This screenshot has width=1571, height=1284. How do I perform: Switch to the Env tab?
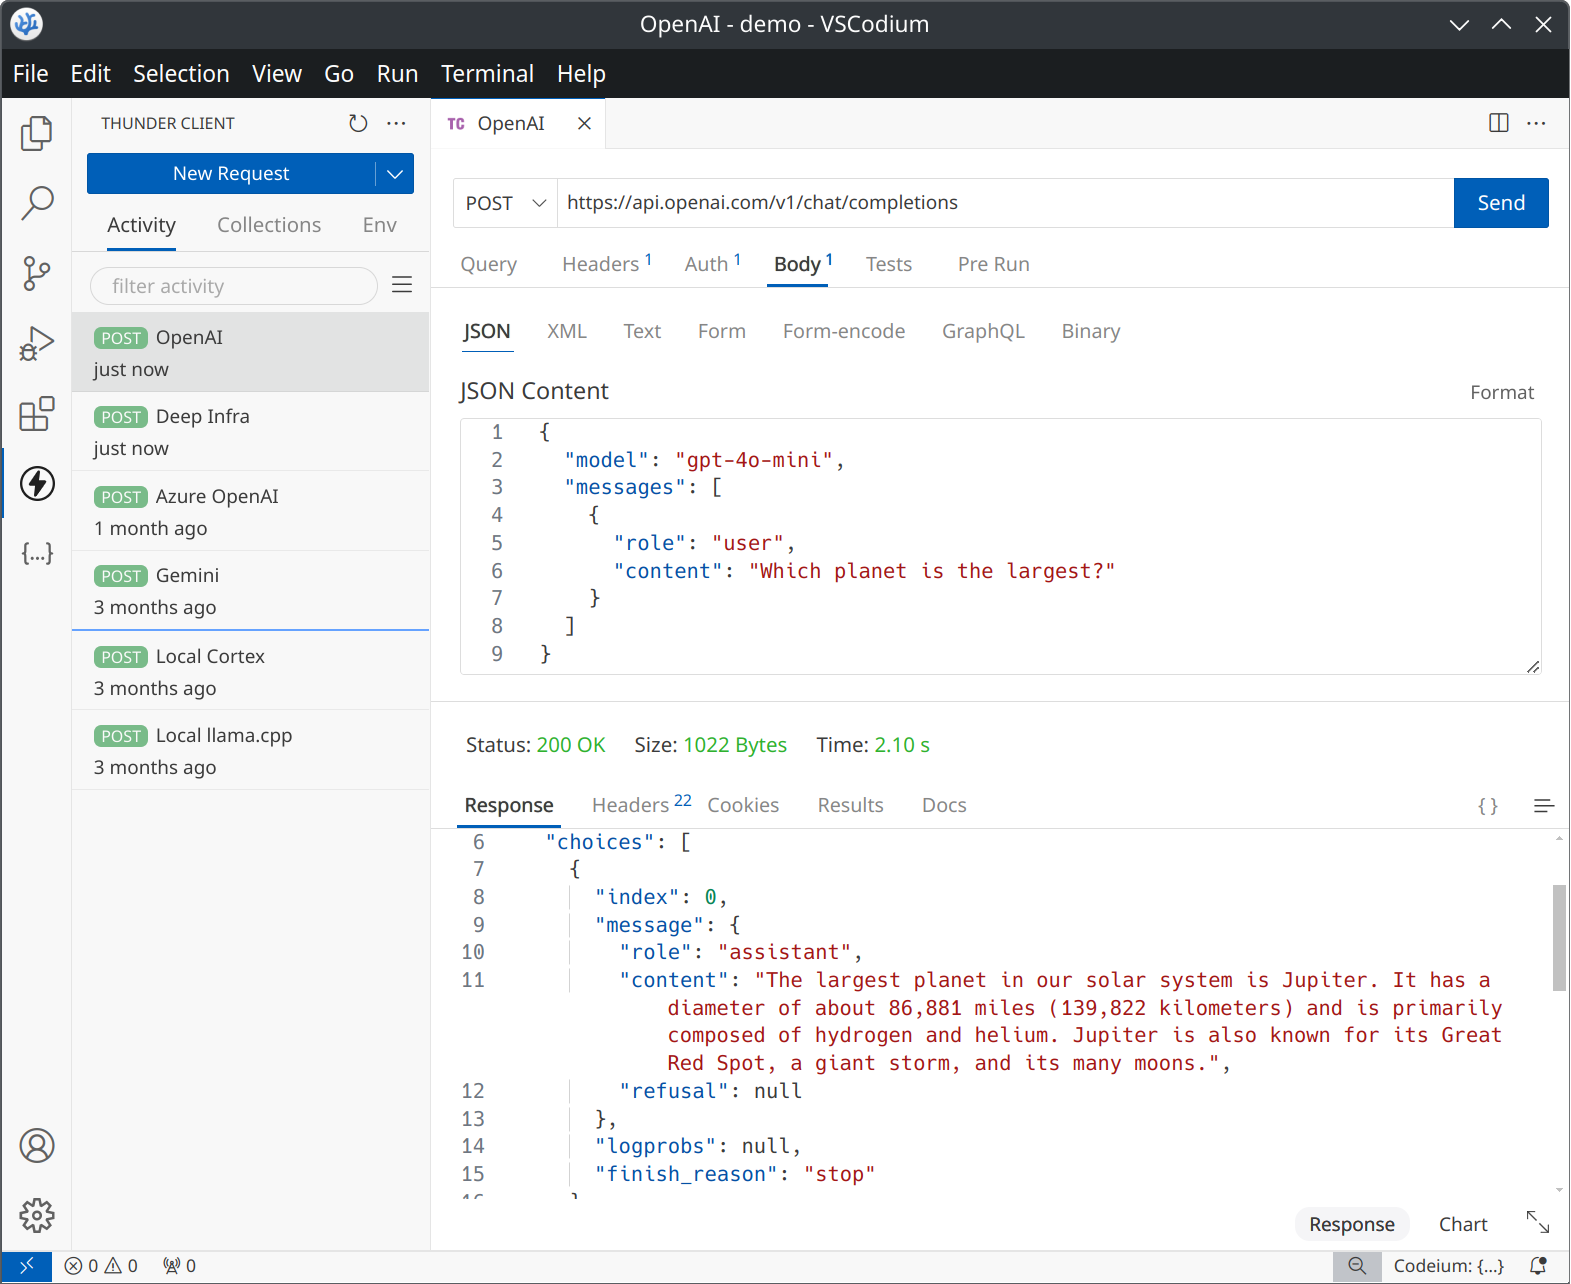pos(380,225)
